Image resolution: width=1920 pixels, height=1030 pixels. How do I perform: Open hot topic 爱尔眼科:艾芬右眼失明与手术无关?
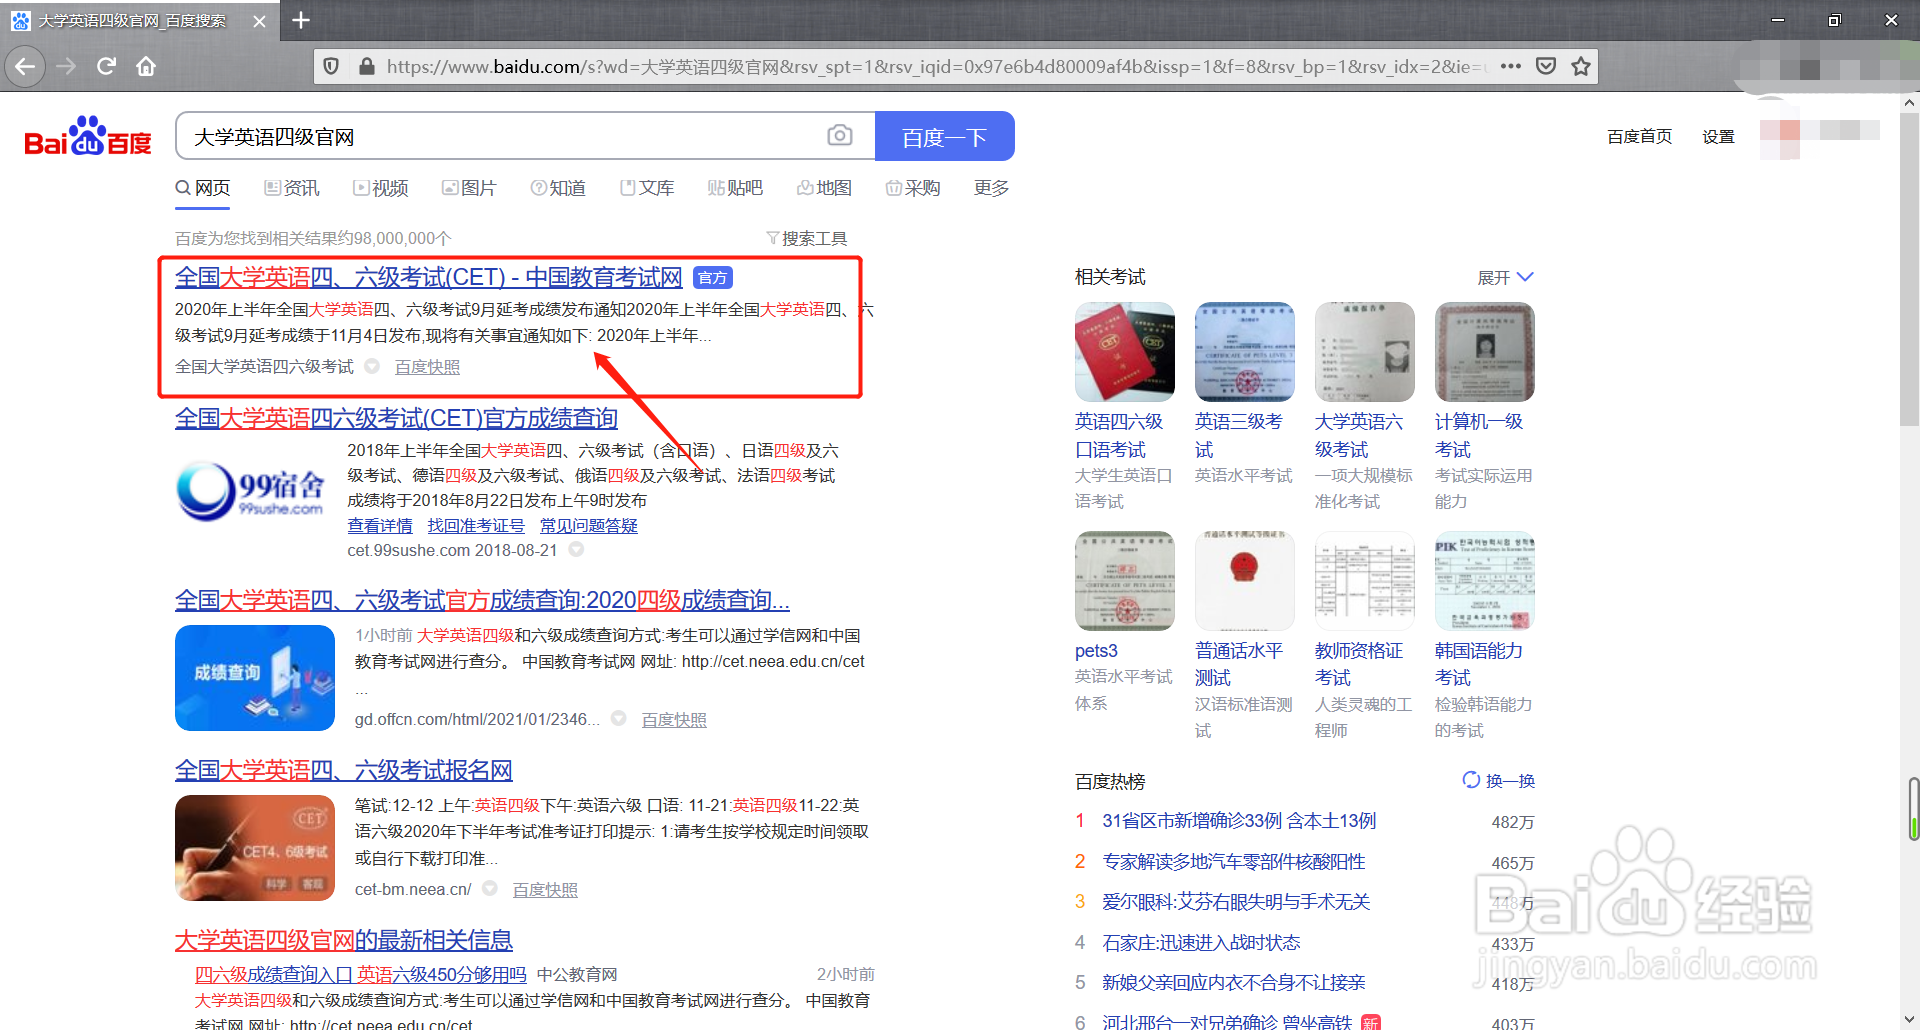1236,902
